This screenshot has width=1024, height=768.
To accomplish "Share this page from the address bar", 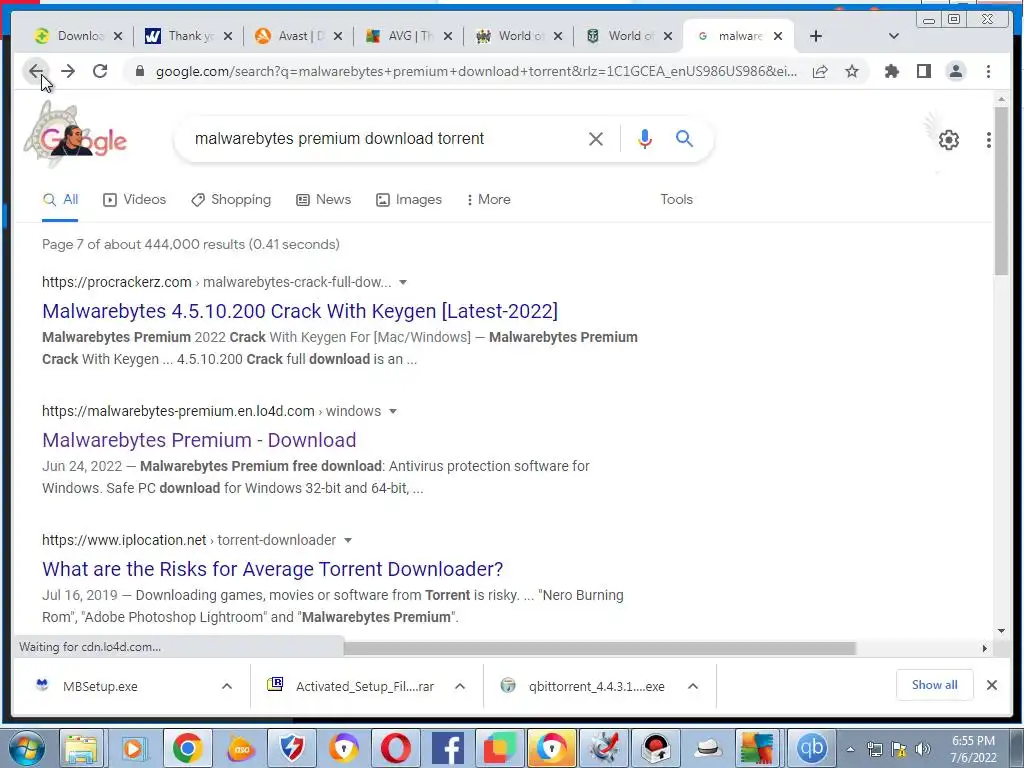I will pyautogui.click(x=820, y=71).
